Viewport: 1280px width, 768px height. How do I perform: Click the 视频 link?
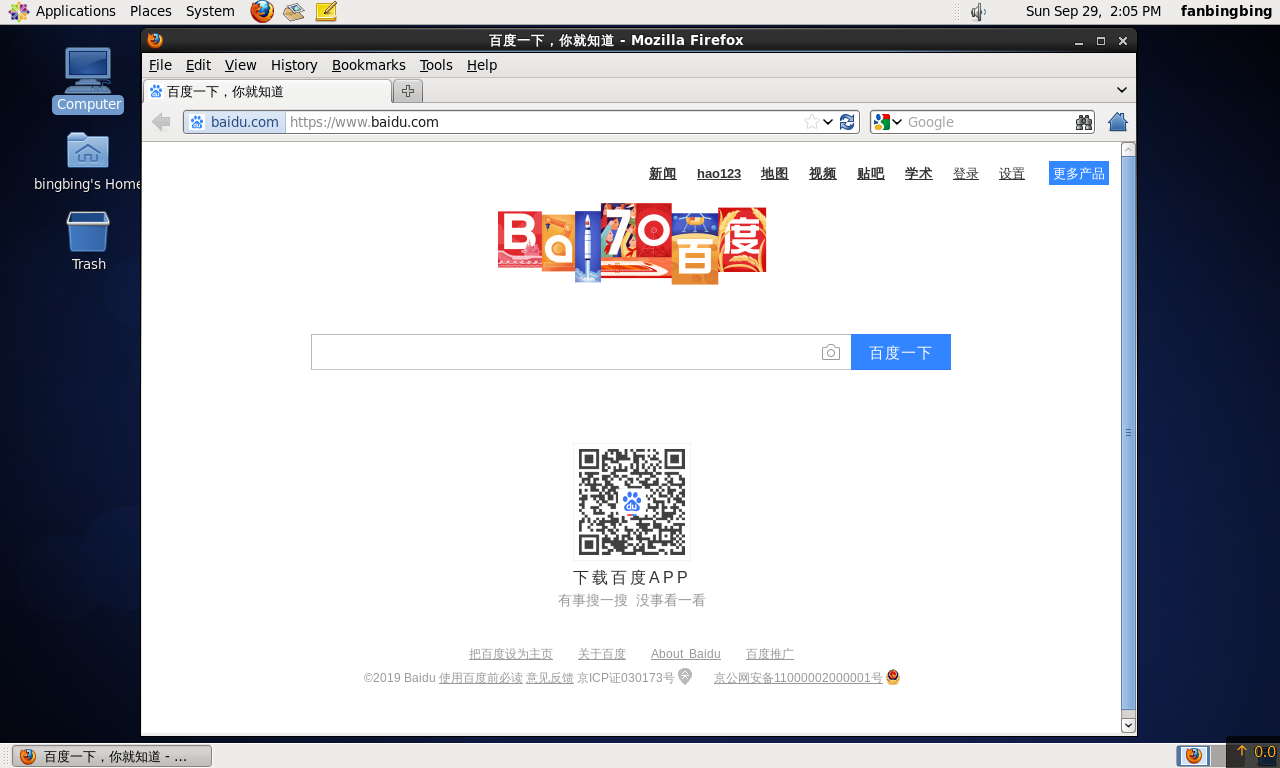823,173
